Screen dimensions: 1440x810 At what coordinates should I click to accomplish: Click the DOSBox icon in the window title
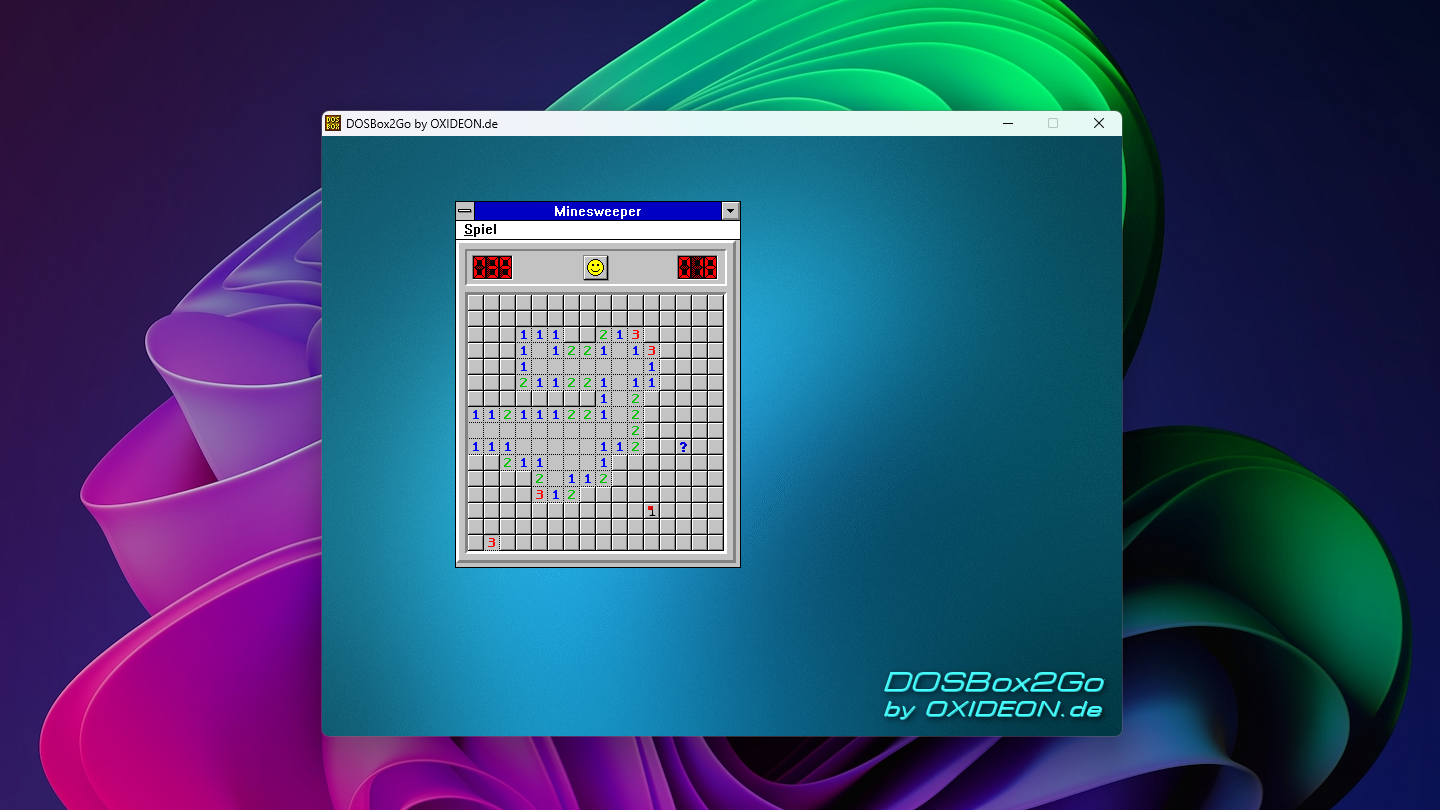click(x=333, y=123)
